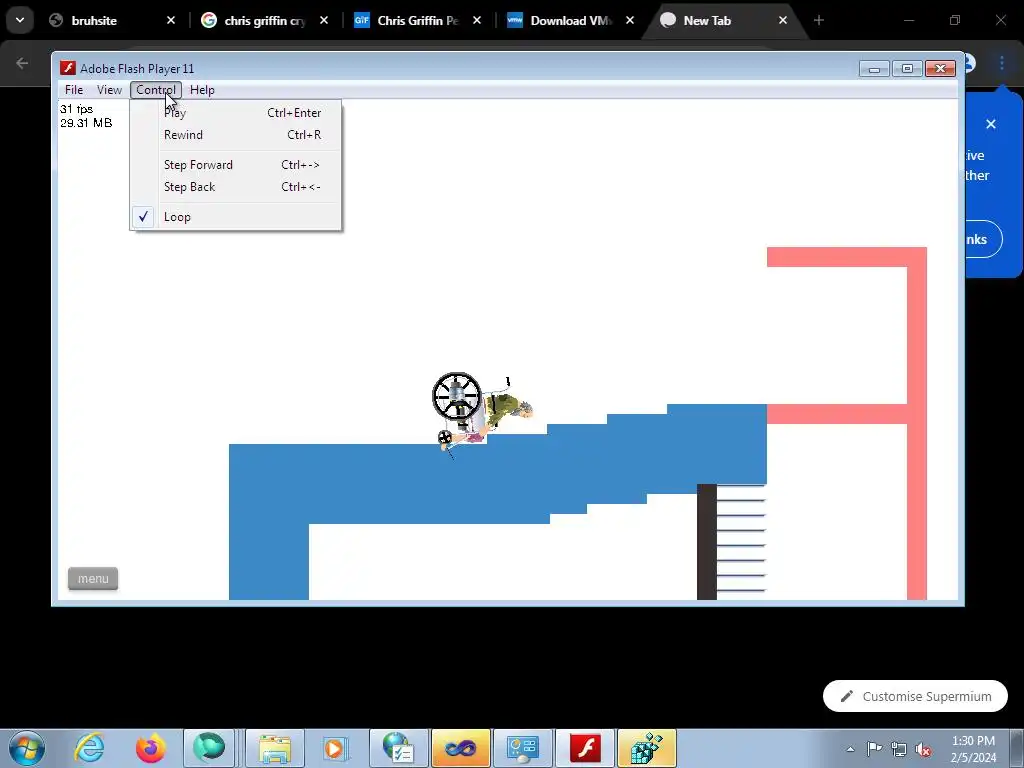Viewport: 1024px width, 768px height.
Task: Click the Adobe Flash Player title icon
Action: (x=68, y=69)
